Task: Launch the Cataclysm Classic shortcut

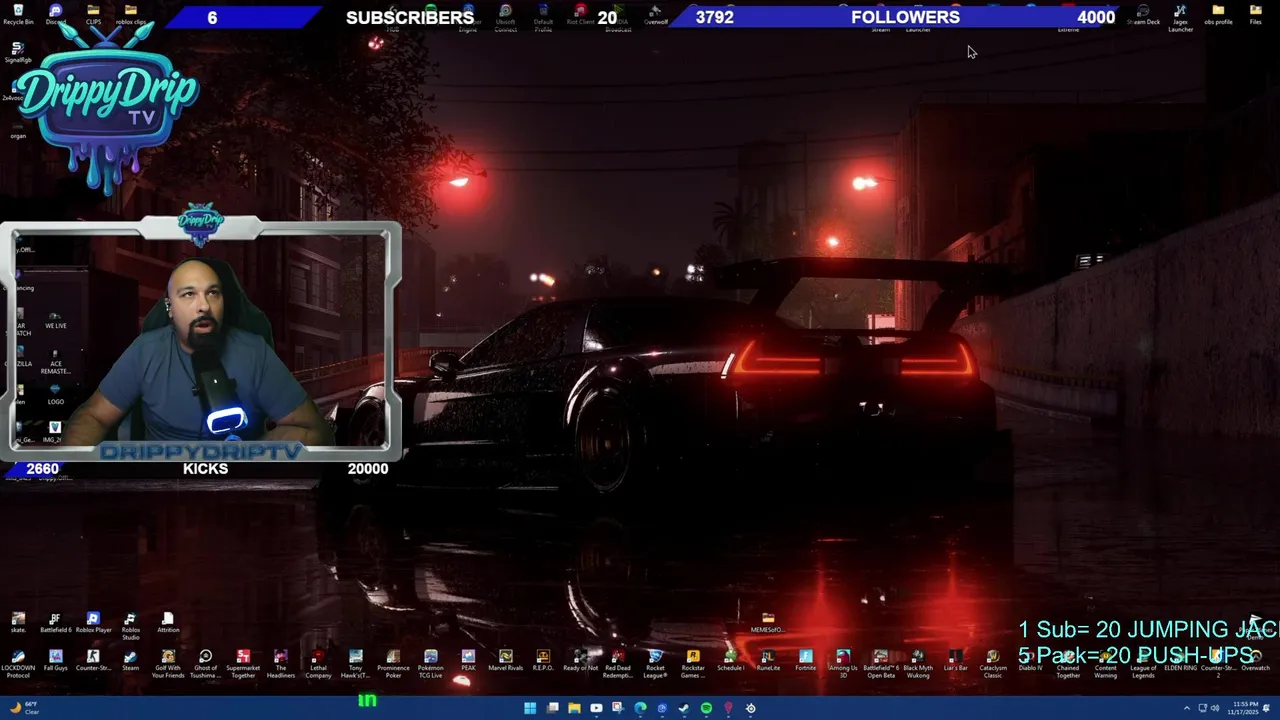Action: (993, 664)
